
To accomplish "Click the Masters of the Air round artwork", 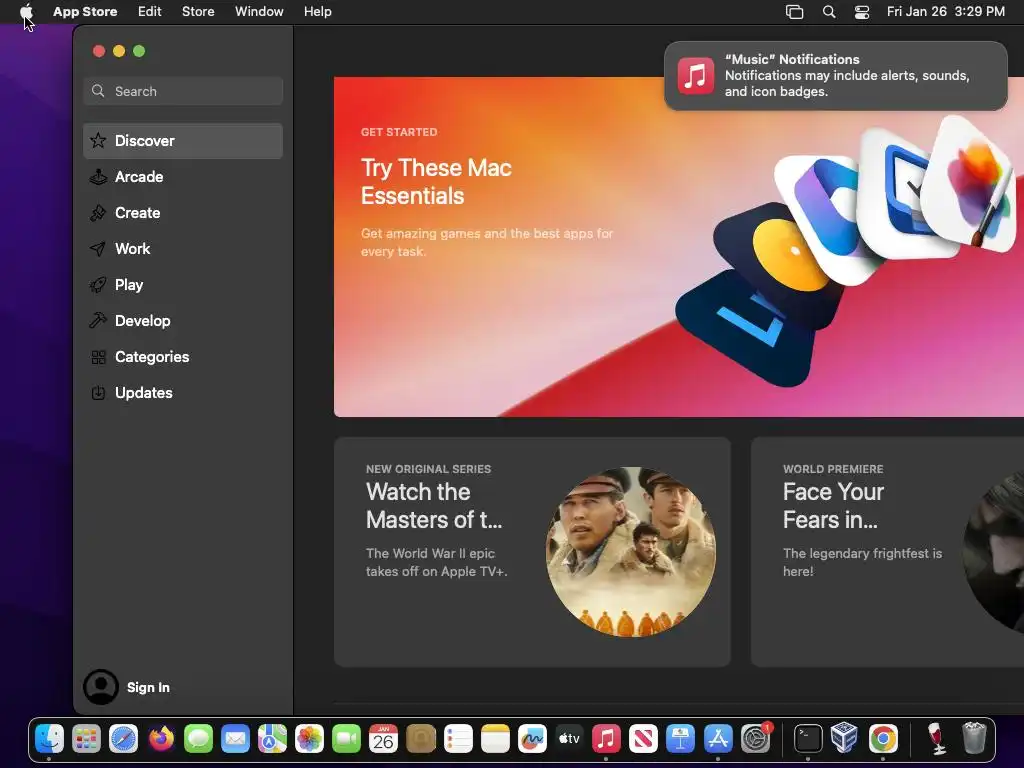I will pyautogui.click(x=631, y=552).
